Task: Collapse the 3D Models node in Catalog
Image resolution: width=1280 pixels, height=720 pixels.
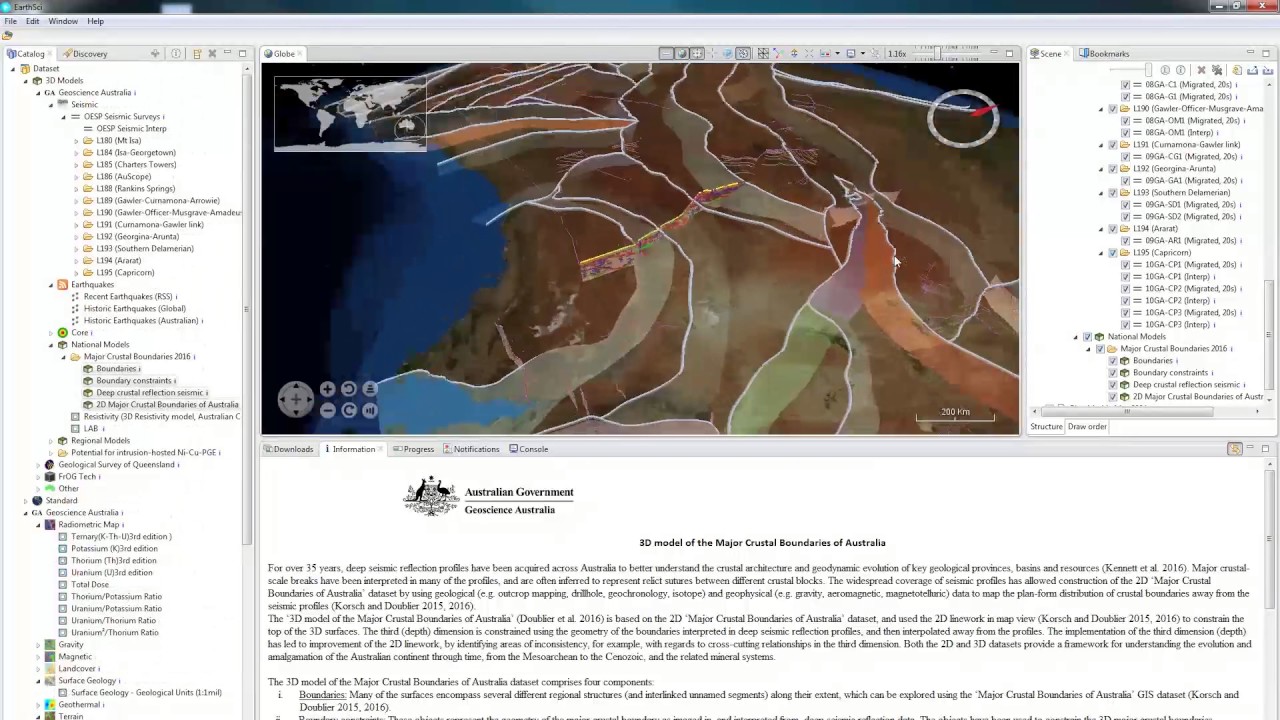Action: 26,81
